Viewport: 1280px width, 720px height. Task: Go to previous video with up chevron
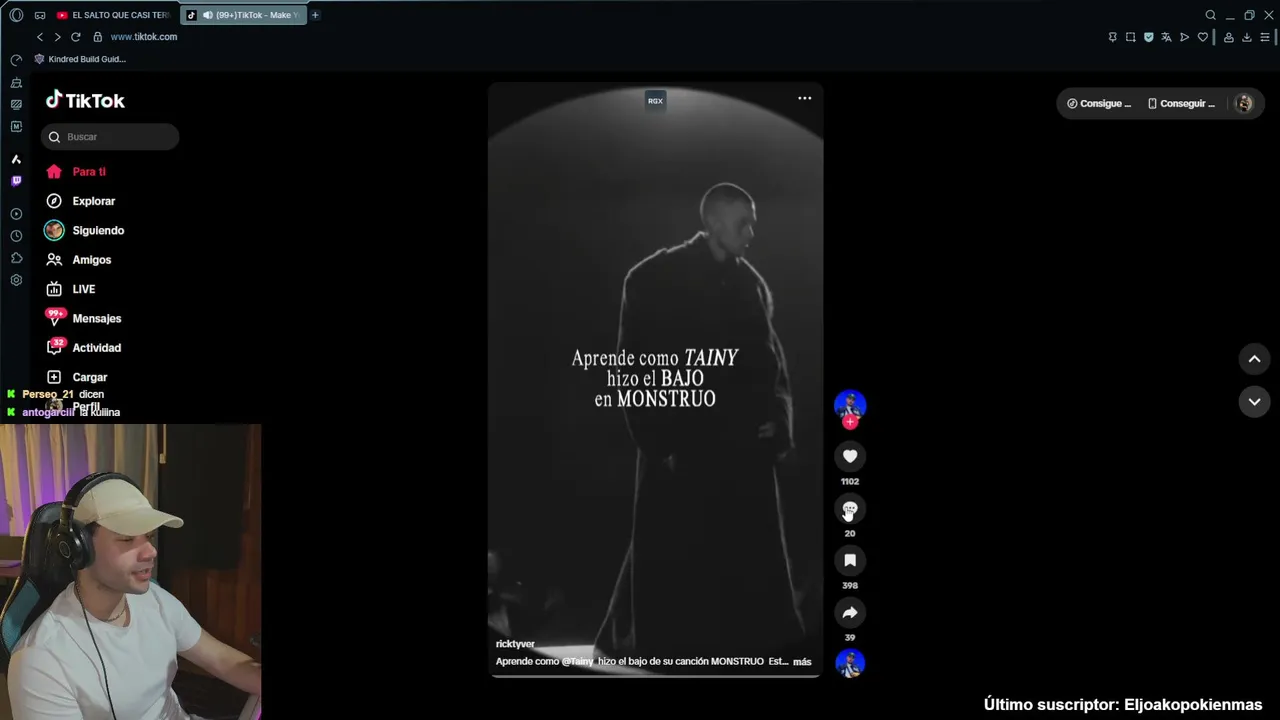click(x=1254, y=359)
